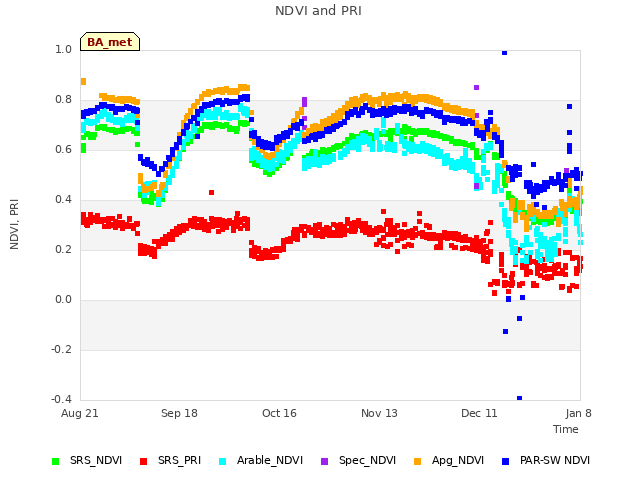
Task: Click the blue outlier point at 1.0
Action: click(x=504, y=53)
